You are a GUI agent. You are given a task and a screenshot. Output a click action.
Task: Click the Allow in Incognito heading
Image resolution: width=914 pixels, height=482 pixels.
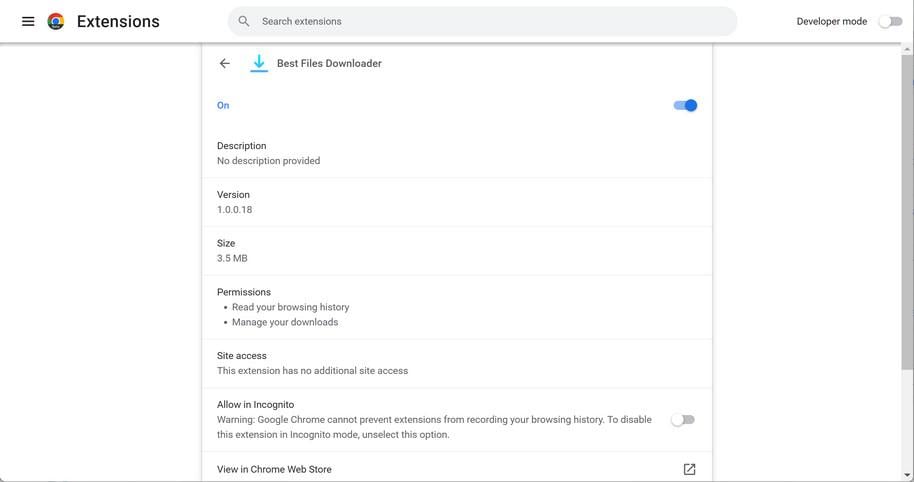[255, 405]
